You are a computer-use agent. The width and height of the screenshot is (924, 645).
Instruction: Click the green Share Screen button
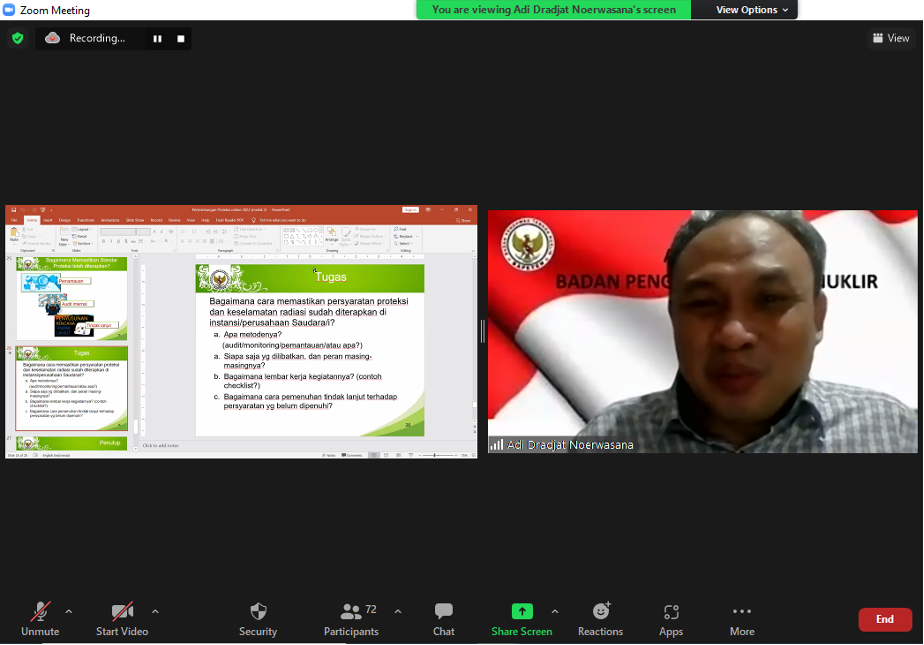[x=522, y=619]
